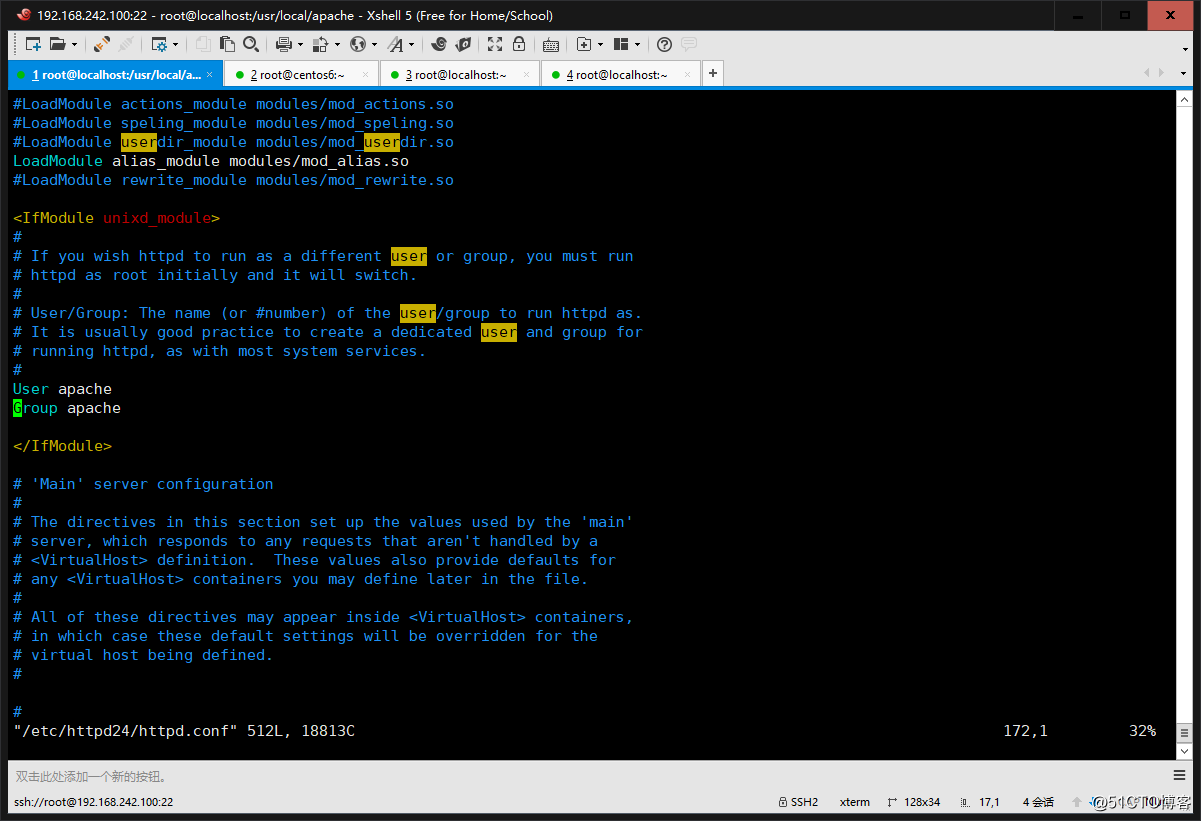Open the tab list dropdown arrow
This screenshot has width=1201, height=821.
[x=1181, y=74]
